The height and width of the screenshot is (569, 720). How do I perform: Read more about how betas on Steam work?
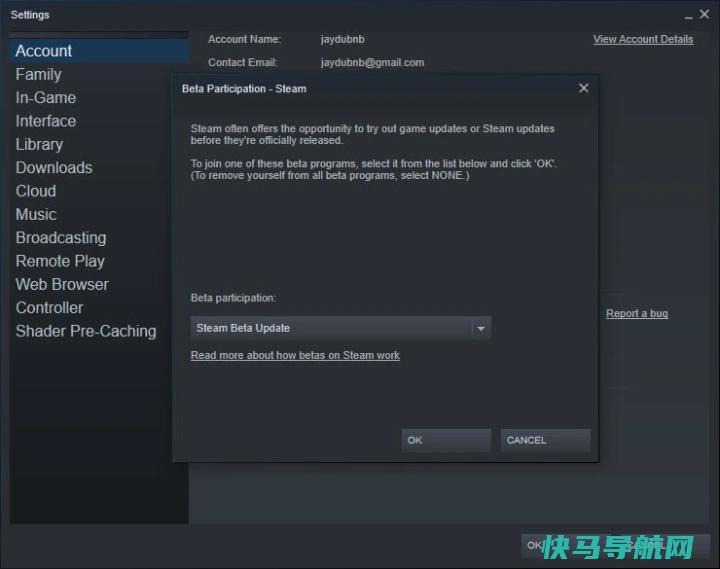tap(295, 355)
